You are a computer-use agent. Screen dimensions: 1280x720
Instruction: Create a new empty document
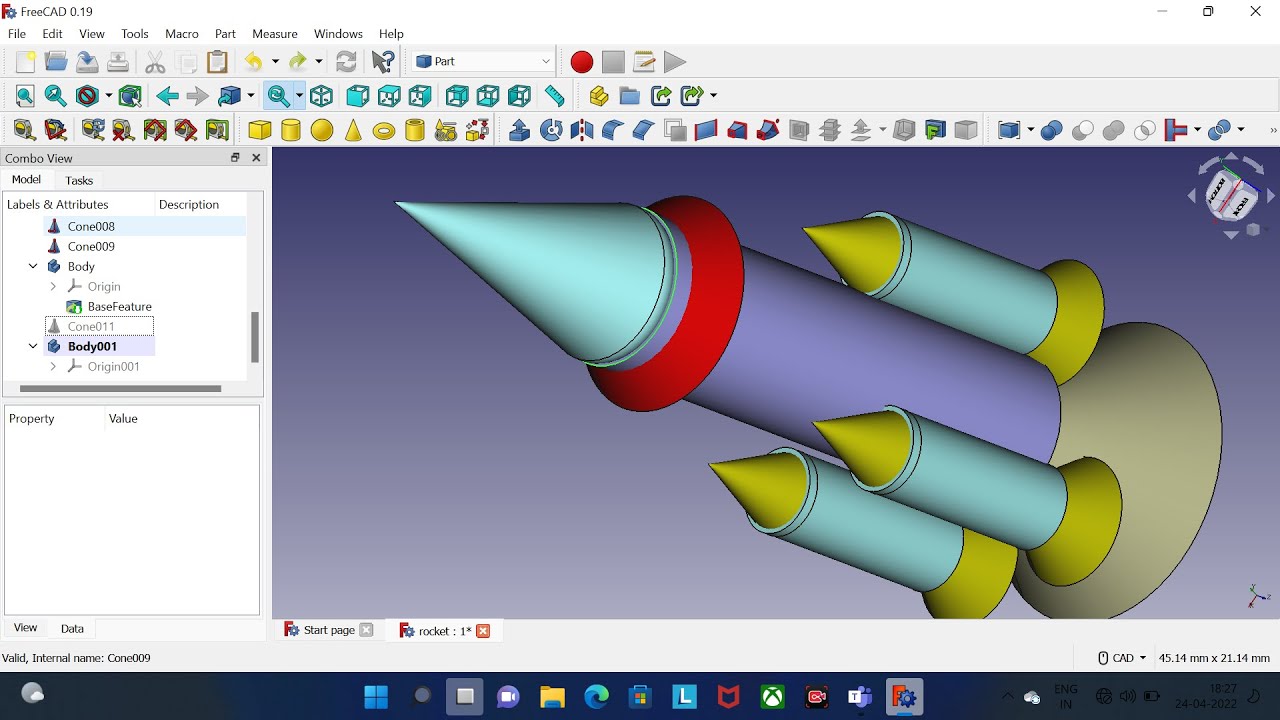pos(25,62)
